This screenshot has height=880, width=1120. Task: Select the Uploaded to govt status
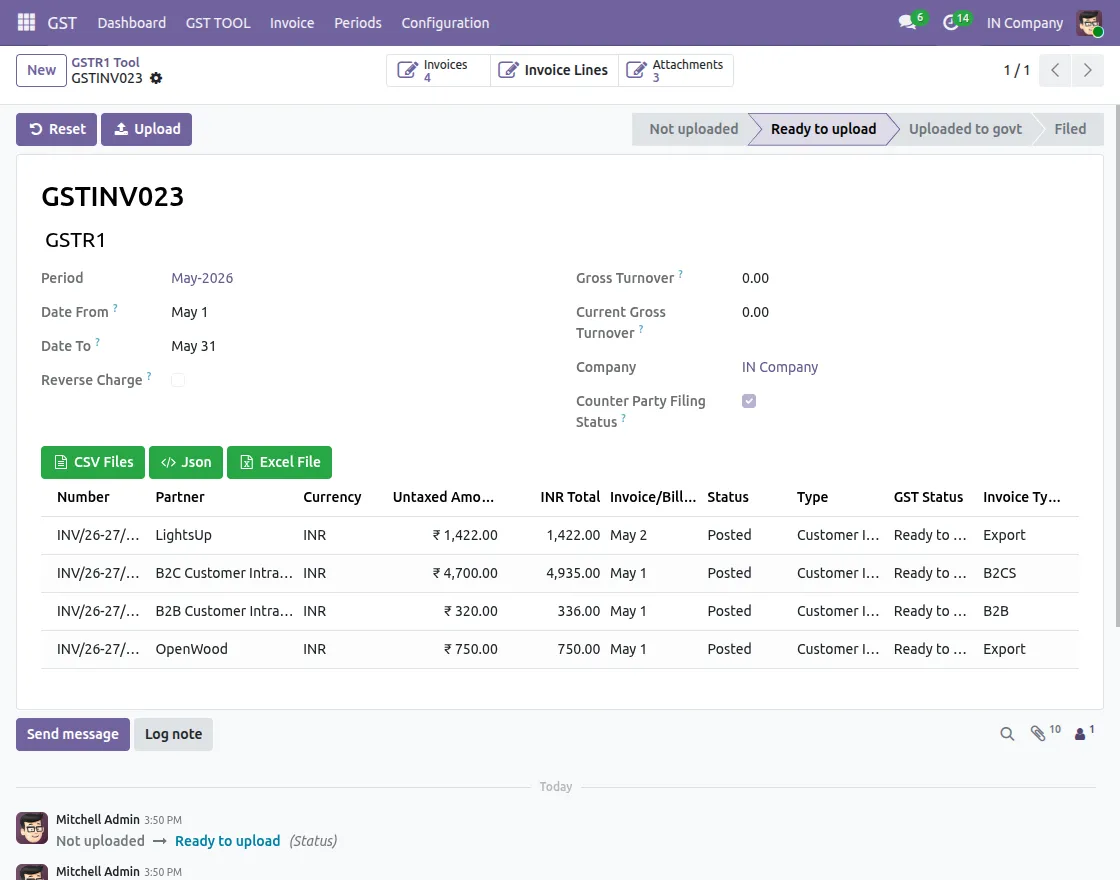pyautogui.click(x=965, y=129)
